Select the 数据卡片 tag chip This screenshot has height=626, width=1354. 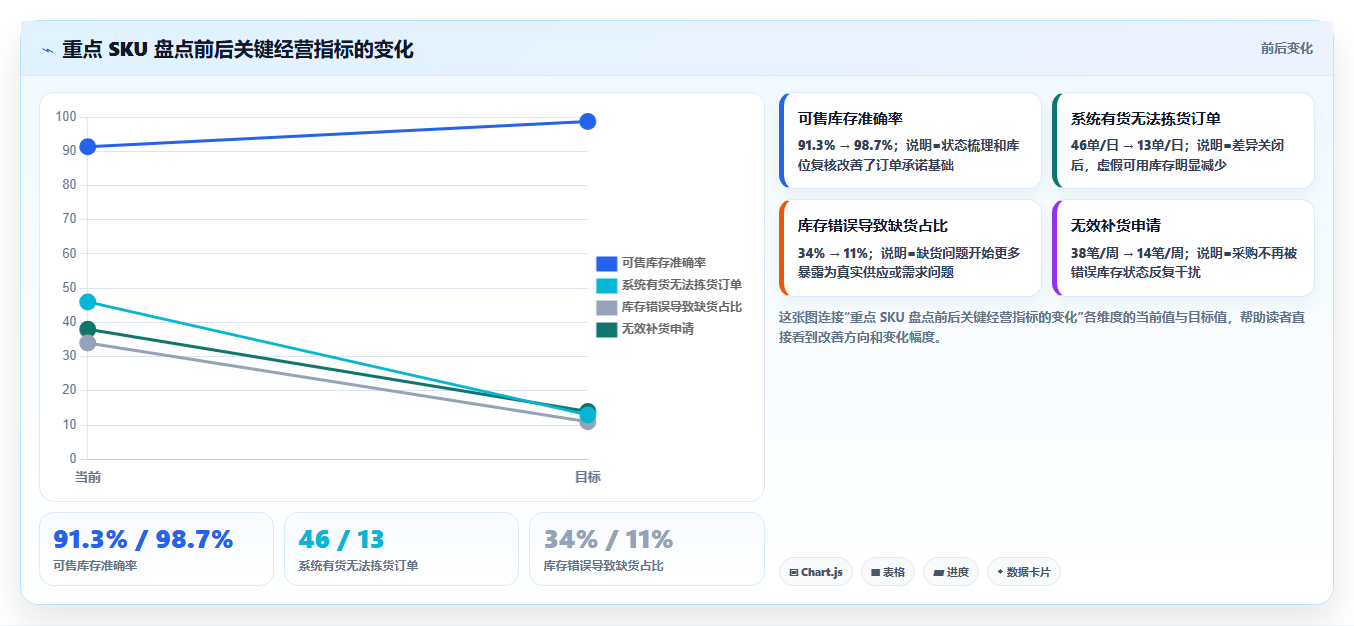point(1024,572)
